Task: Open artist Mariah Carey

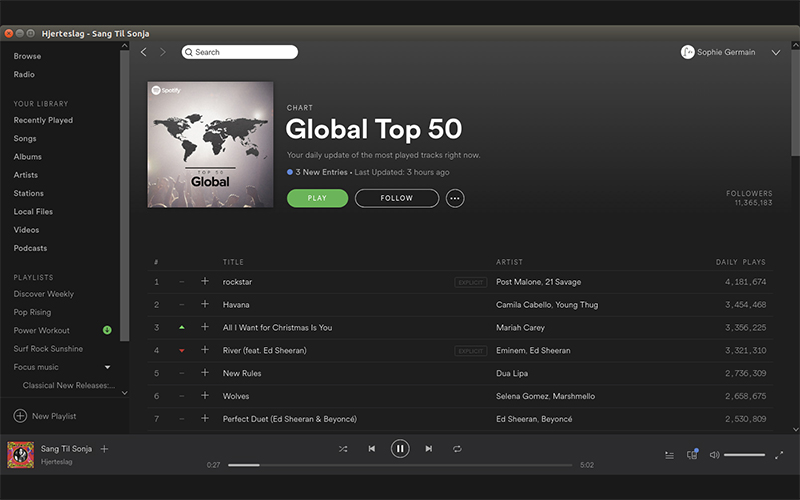Action: (x=520, y=328)
